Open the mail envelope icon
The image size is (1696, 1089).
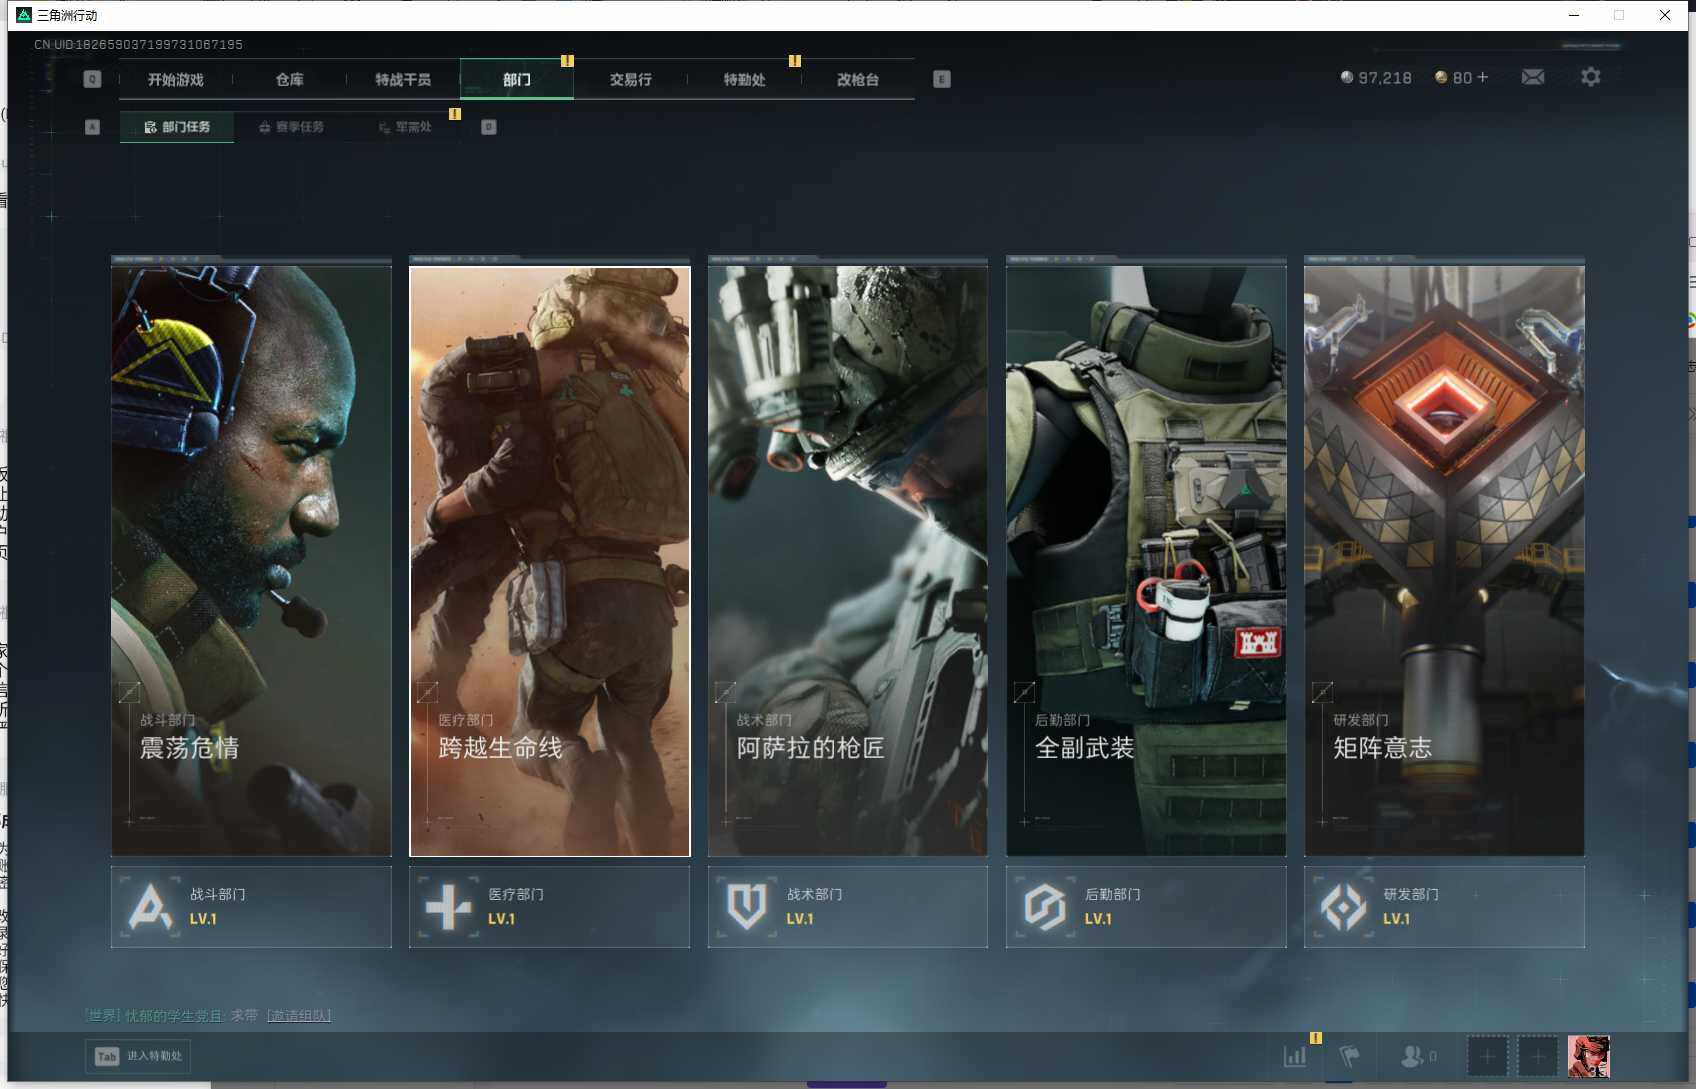click(1532, 77)
